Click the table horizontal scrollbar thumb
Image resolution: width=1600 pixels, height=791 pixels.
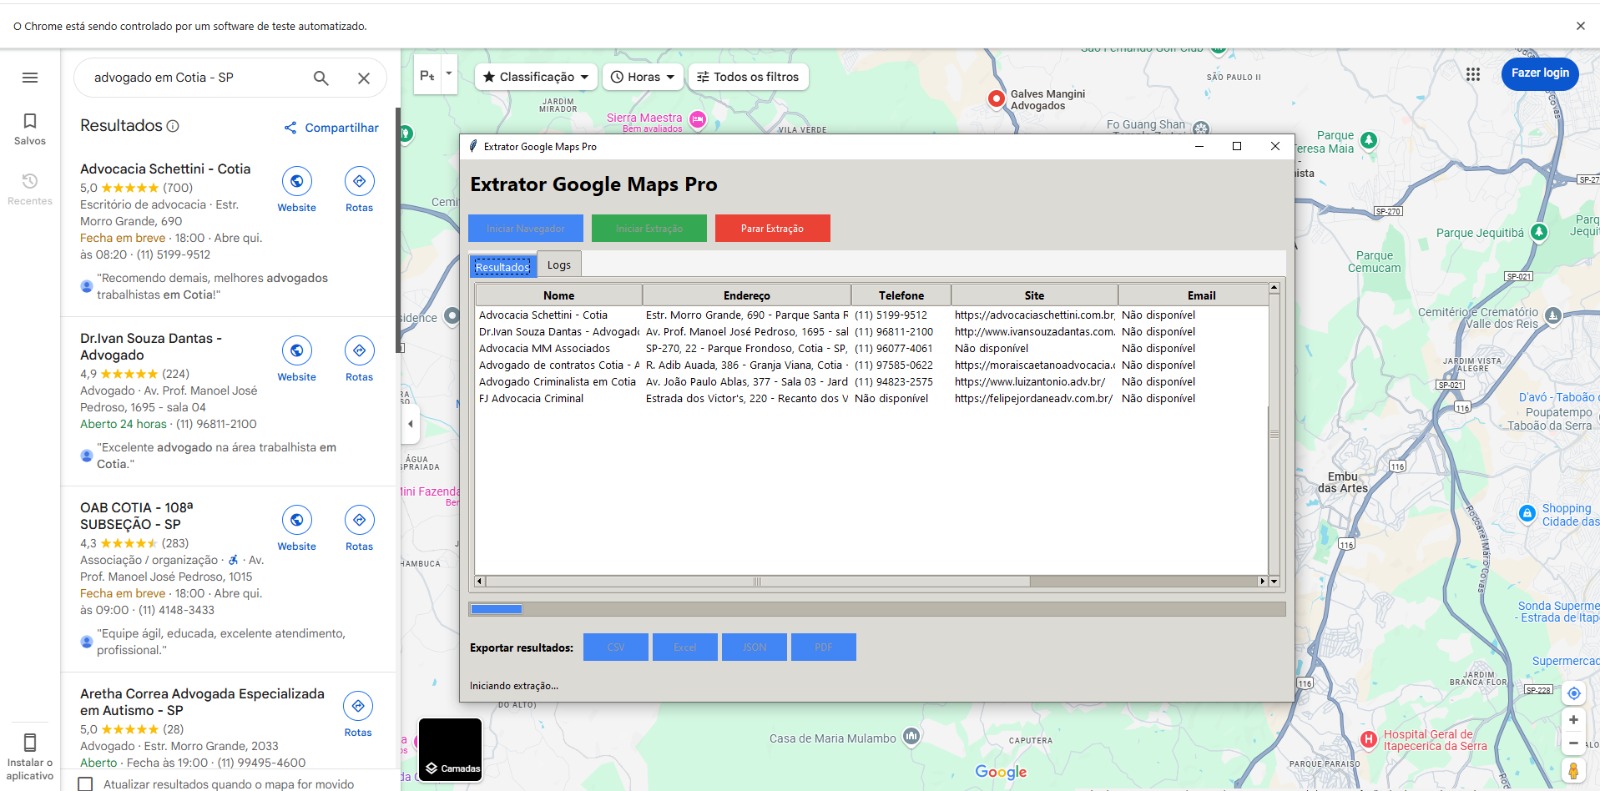pyautogui.click(x=757, y=581)
